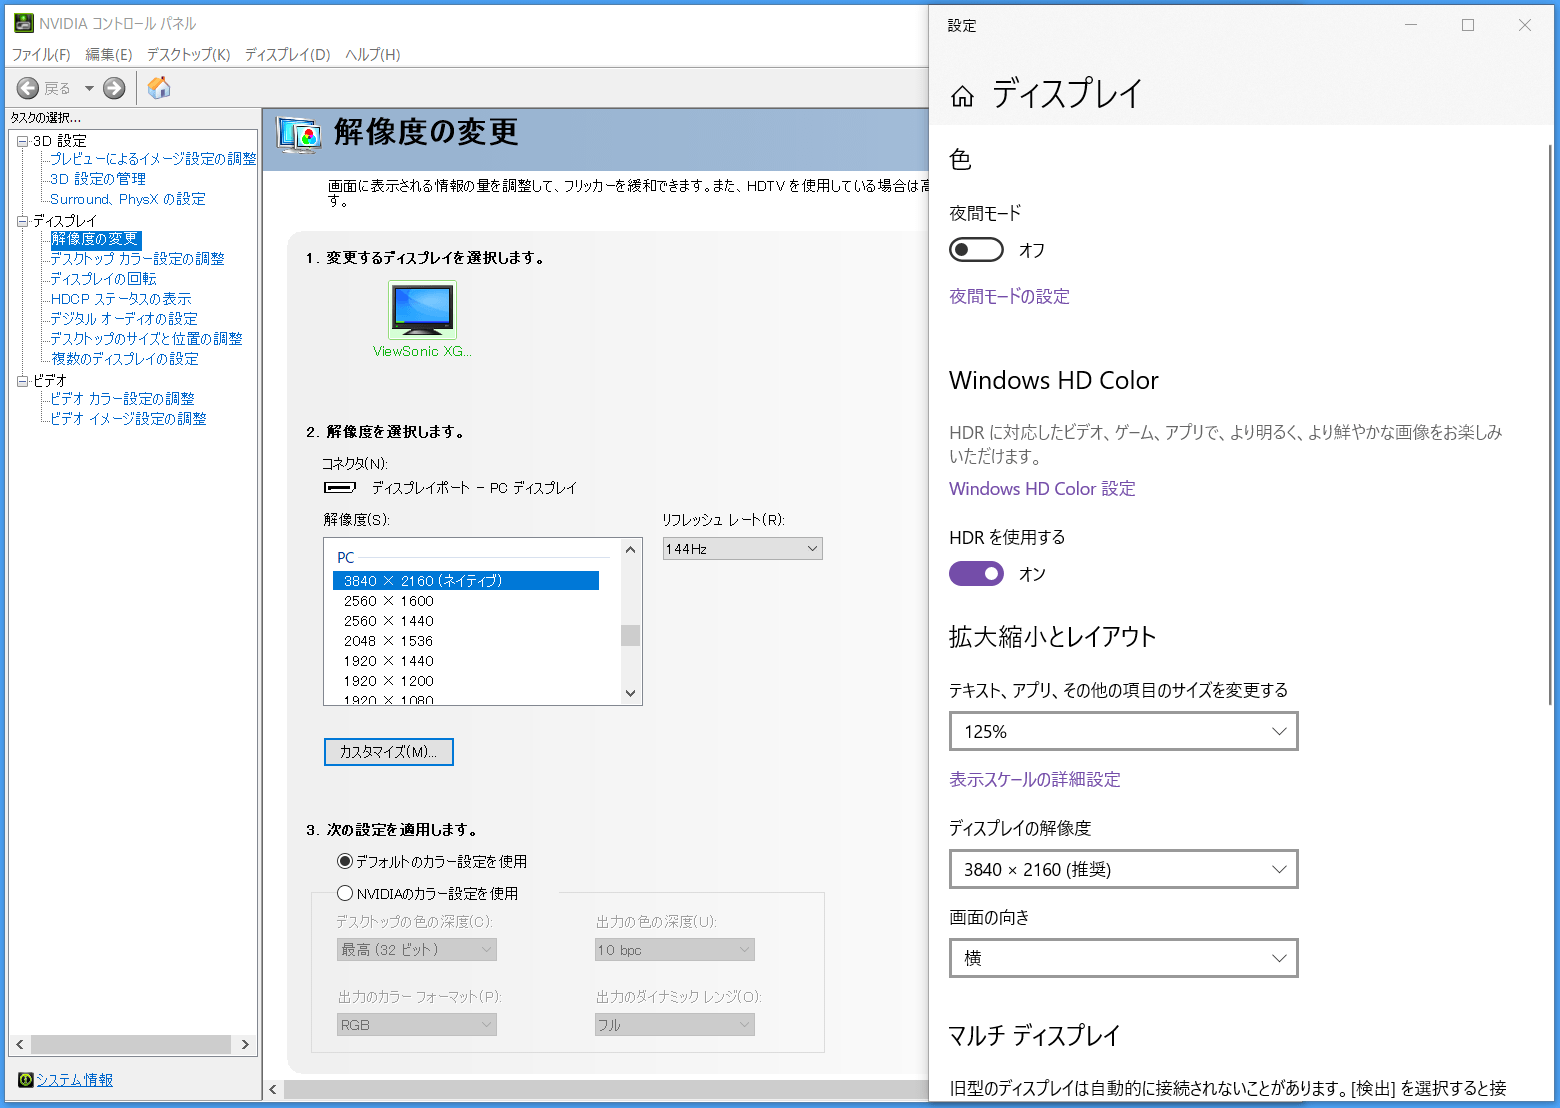1560x1108 pixels.
Task: Open the 編集(E) menu
Action: tap(109, 54)
